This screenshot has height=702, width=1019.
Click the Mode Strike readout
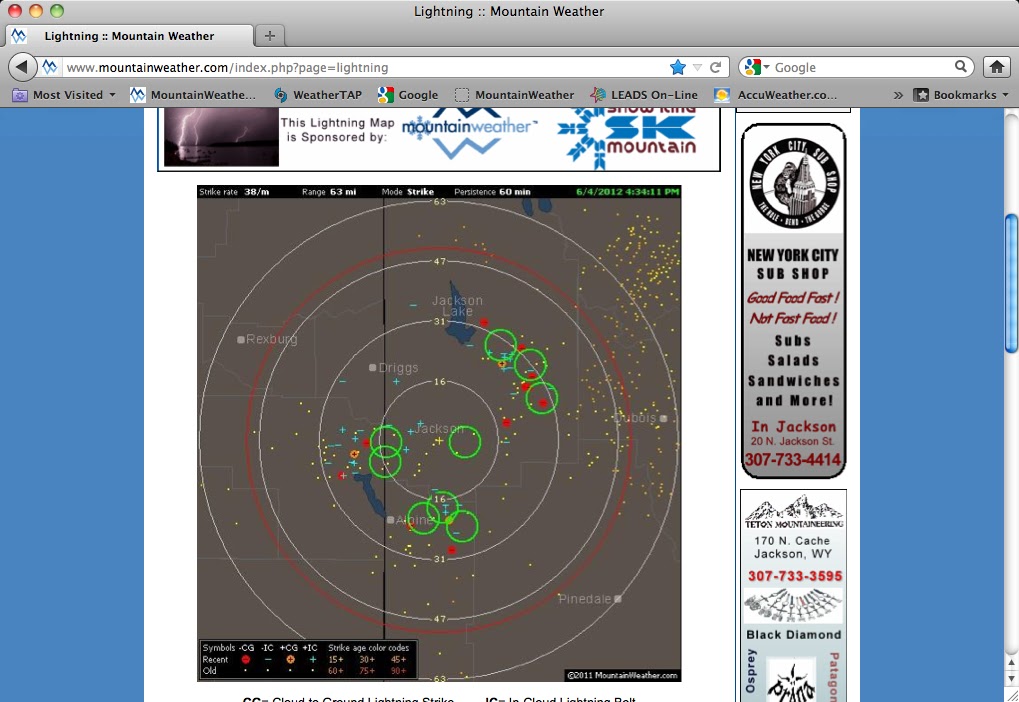click(407, 192)
